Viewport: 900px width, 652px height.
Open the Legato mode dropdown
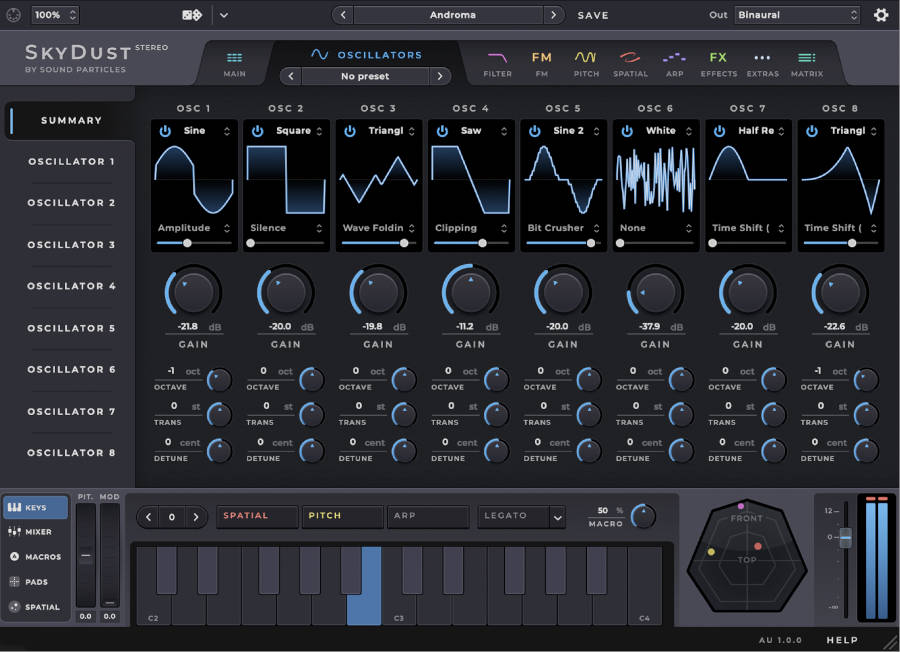point(521,516)
